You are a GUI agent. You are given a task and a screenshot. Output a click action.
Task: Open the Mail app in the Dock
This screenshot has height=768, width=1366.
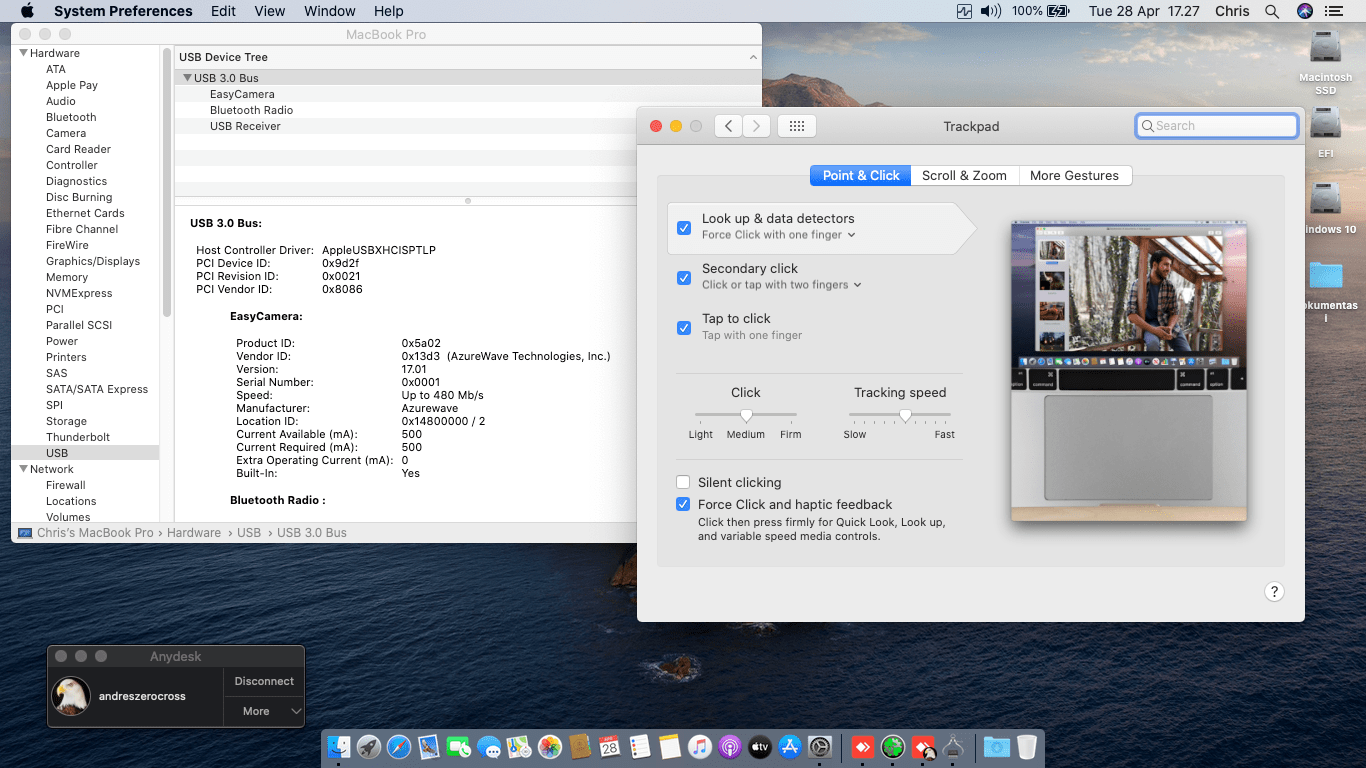tap(429, 746)
